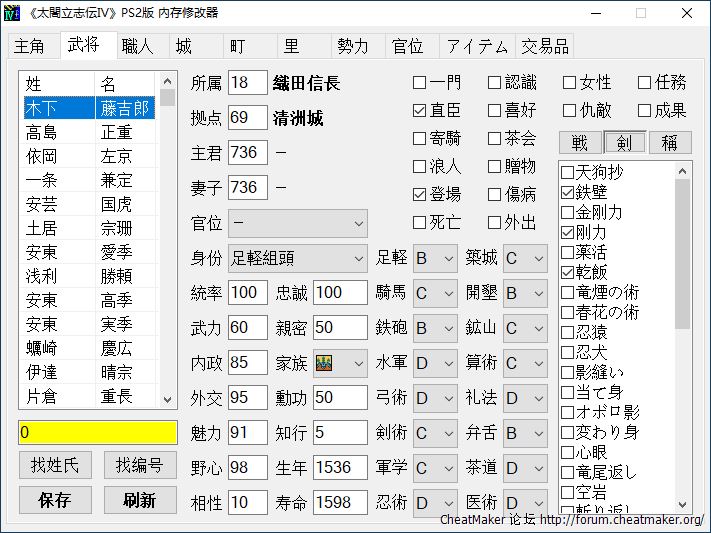Toggle the 鉄壁 skill checkbox
Viewport: 711px width, 533px height.
click(568, 192)
